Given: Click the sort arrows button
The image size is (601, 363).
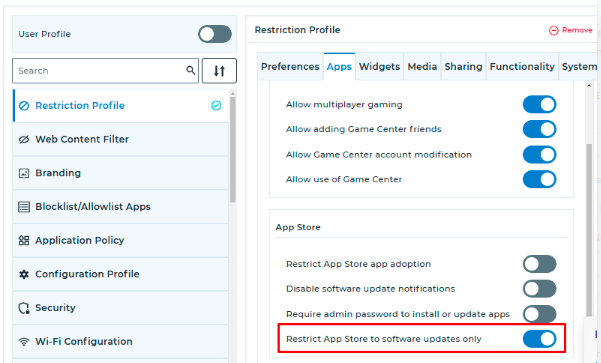Looking at the screenshot, I should 219,71.
